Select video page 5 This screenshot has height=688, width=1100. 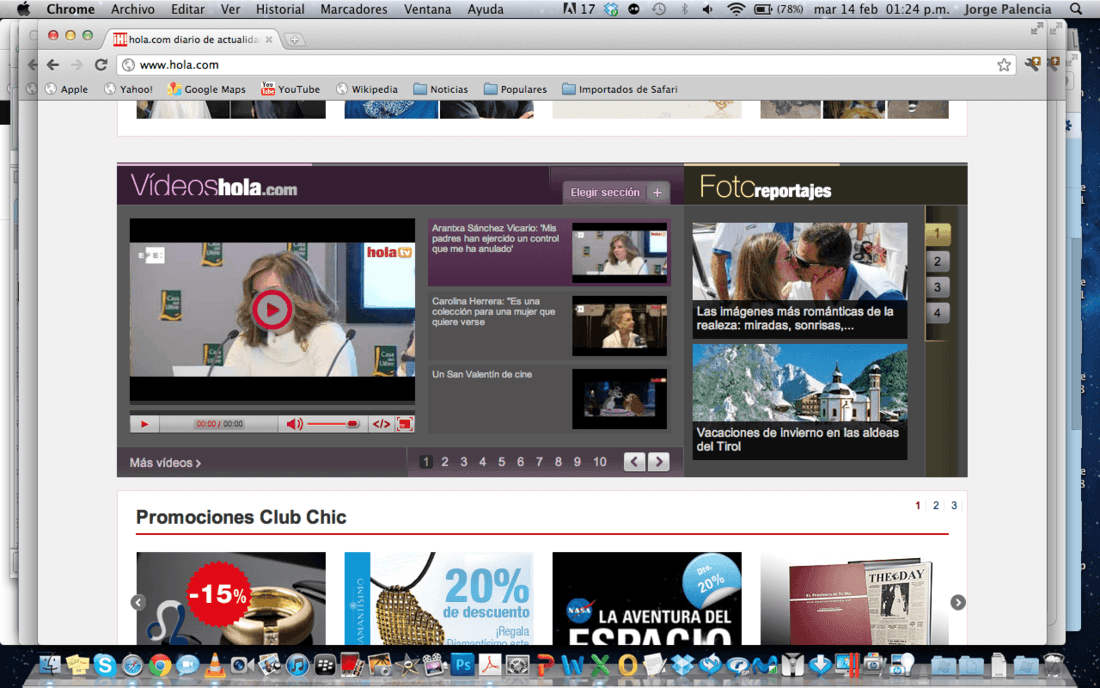pyautogui.click(x=502, y=461)
